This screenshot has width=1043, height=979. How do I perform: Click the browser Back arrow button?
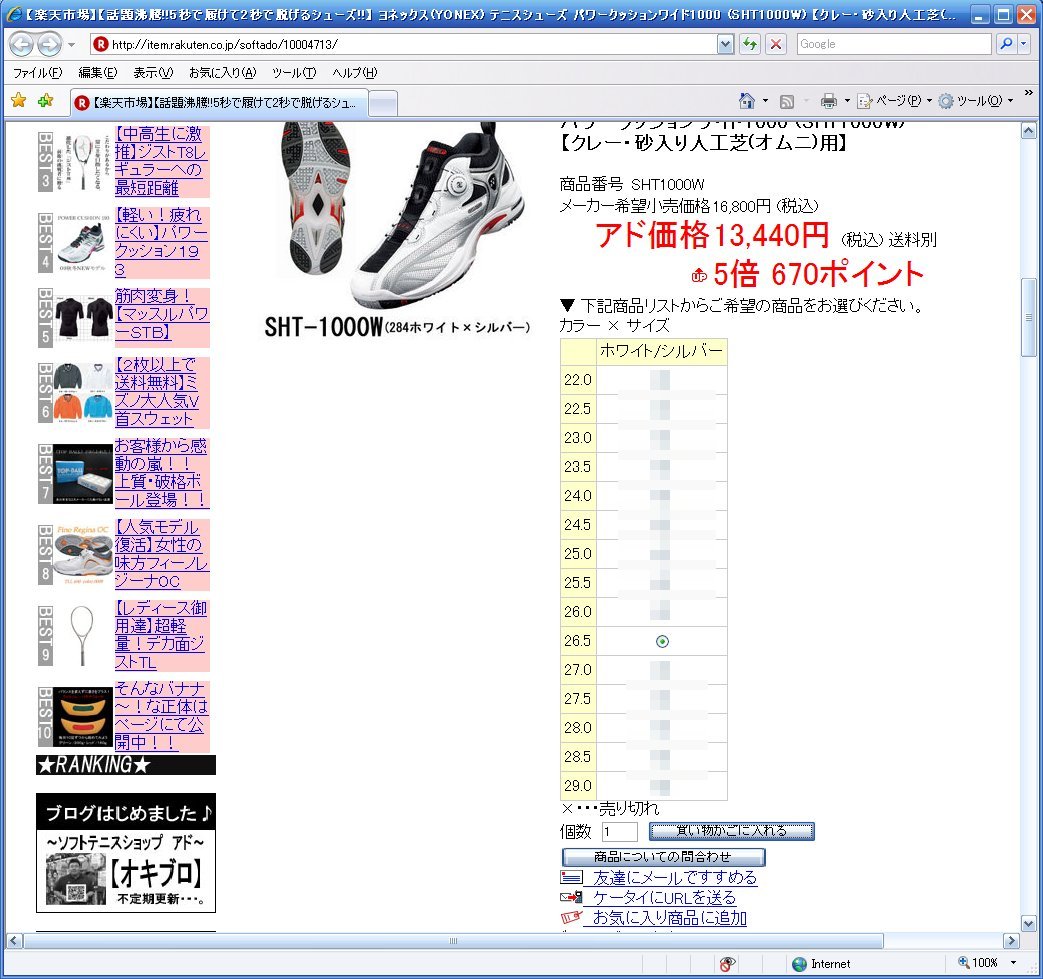(22, 45)
